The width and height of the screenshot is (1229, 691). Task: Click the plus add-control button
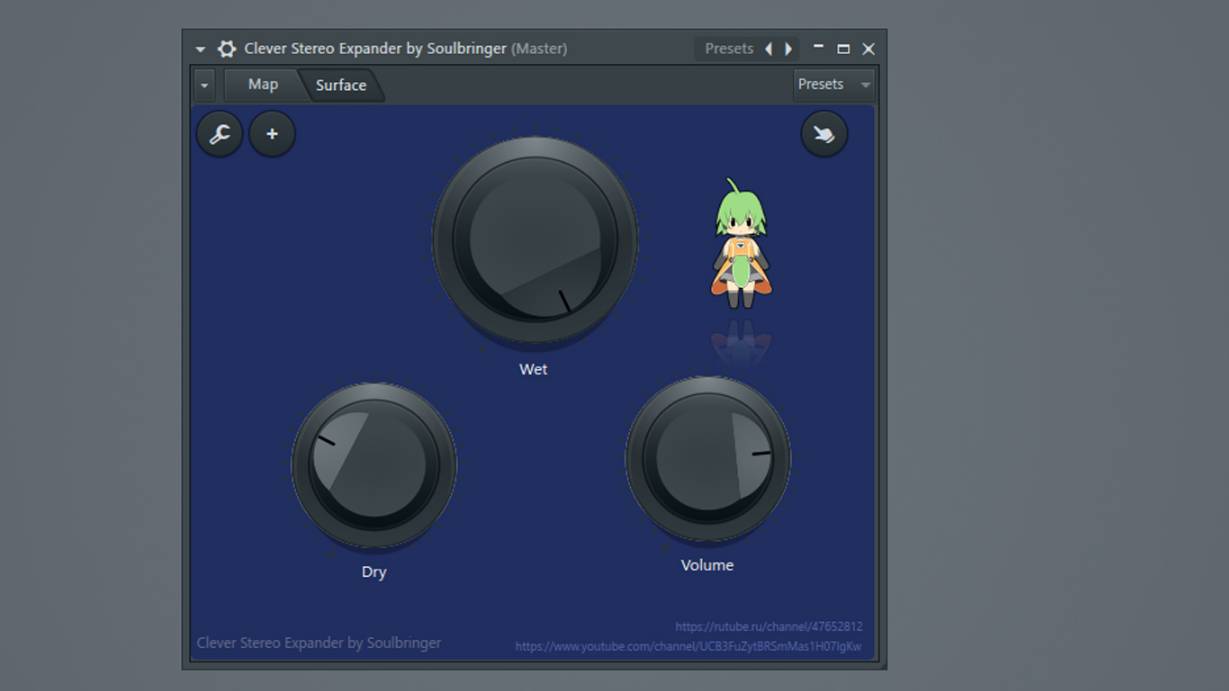point(272,134)
